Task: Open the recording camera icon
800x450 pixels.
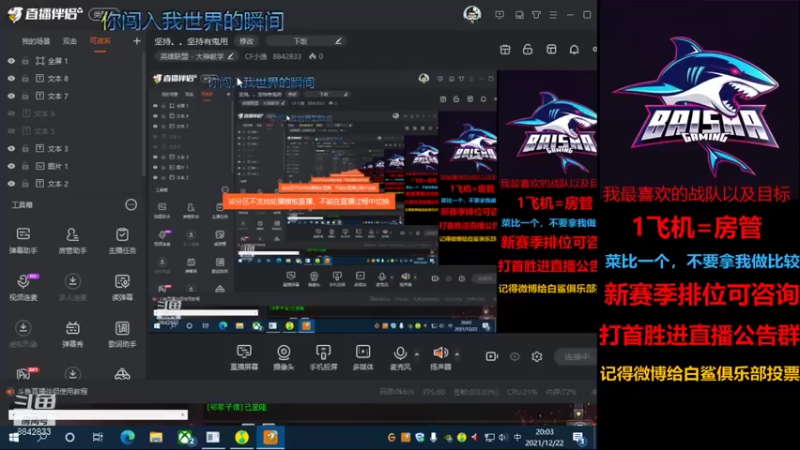Action: point(491,356)
